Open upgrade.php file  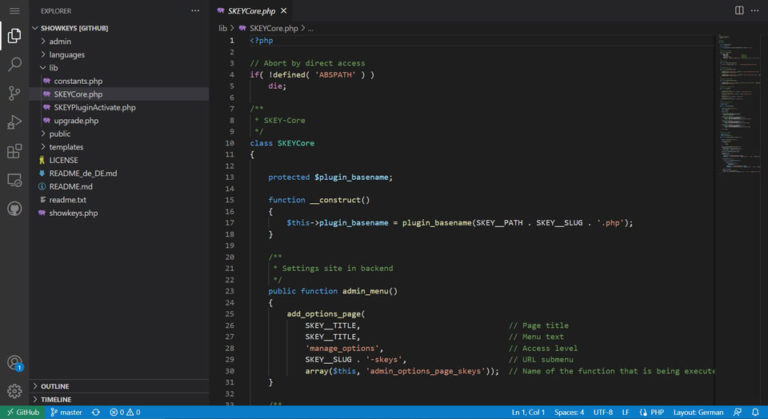pos(120,121)
